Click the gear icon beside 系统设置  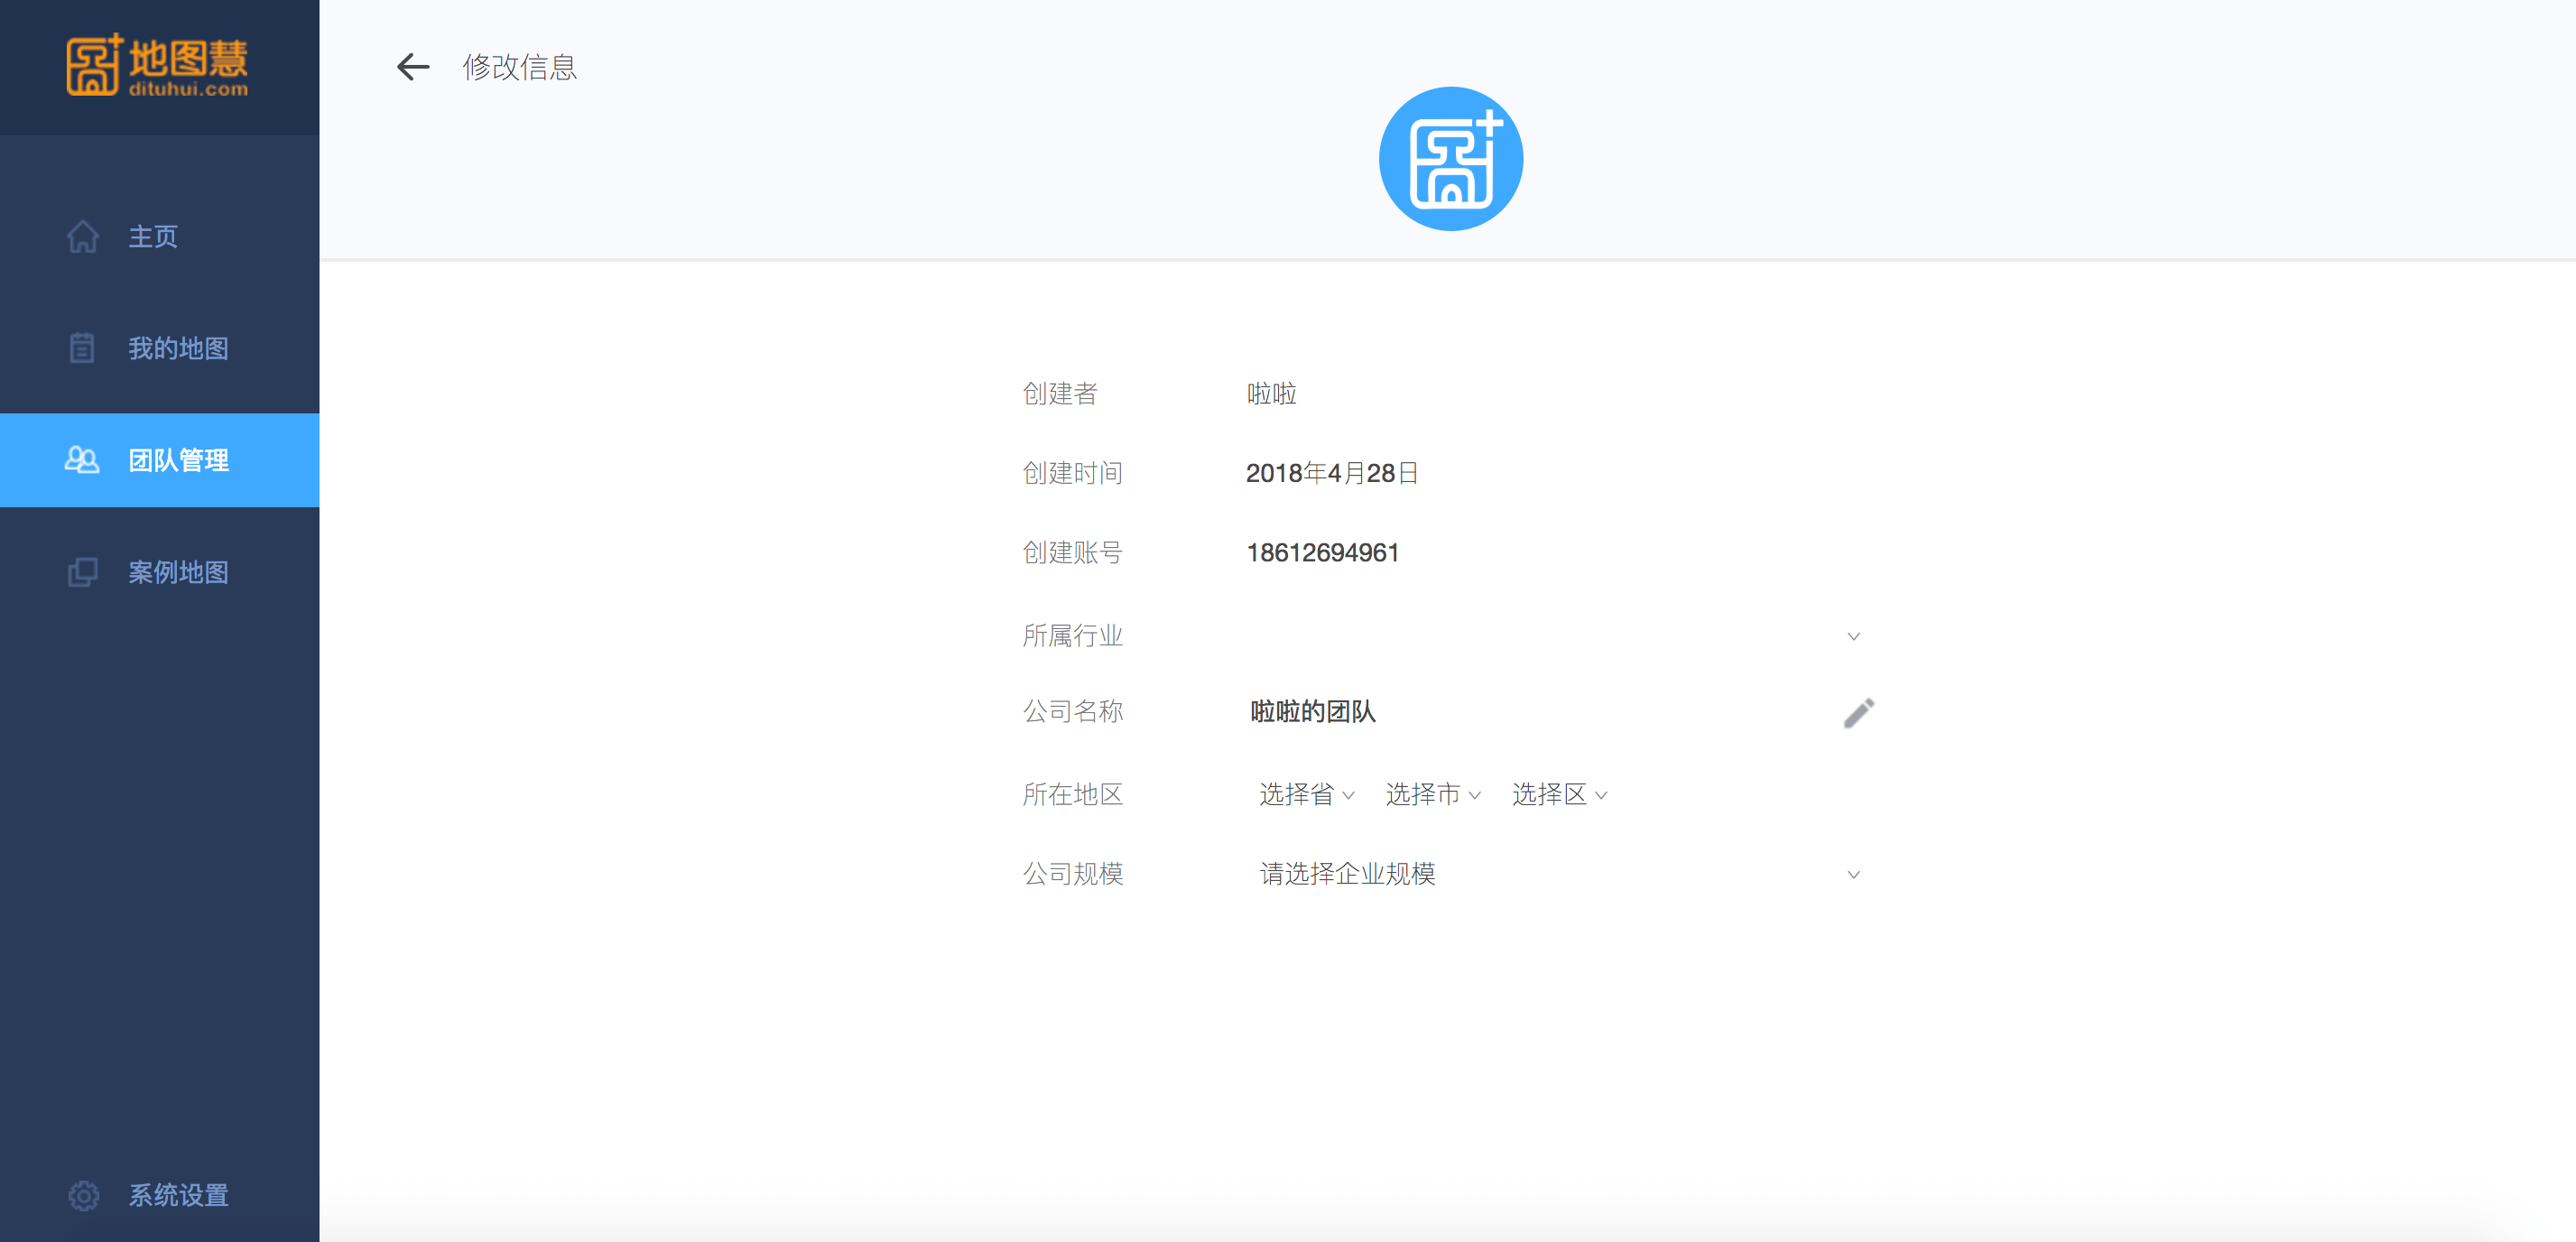click(83, 1195)
